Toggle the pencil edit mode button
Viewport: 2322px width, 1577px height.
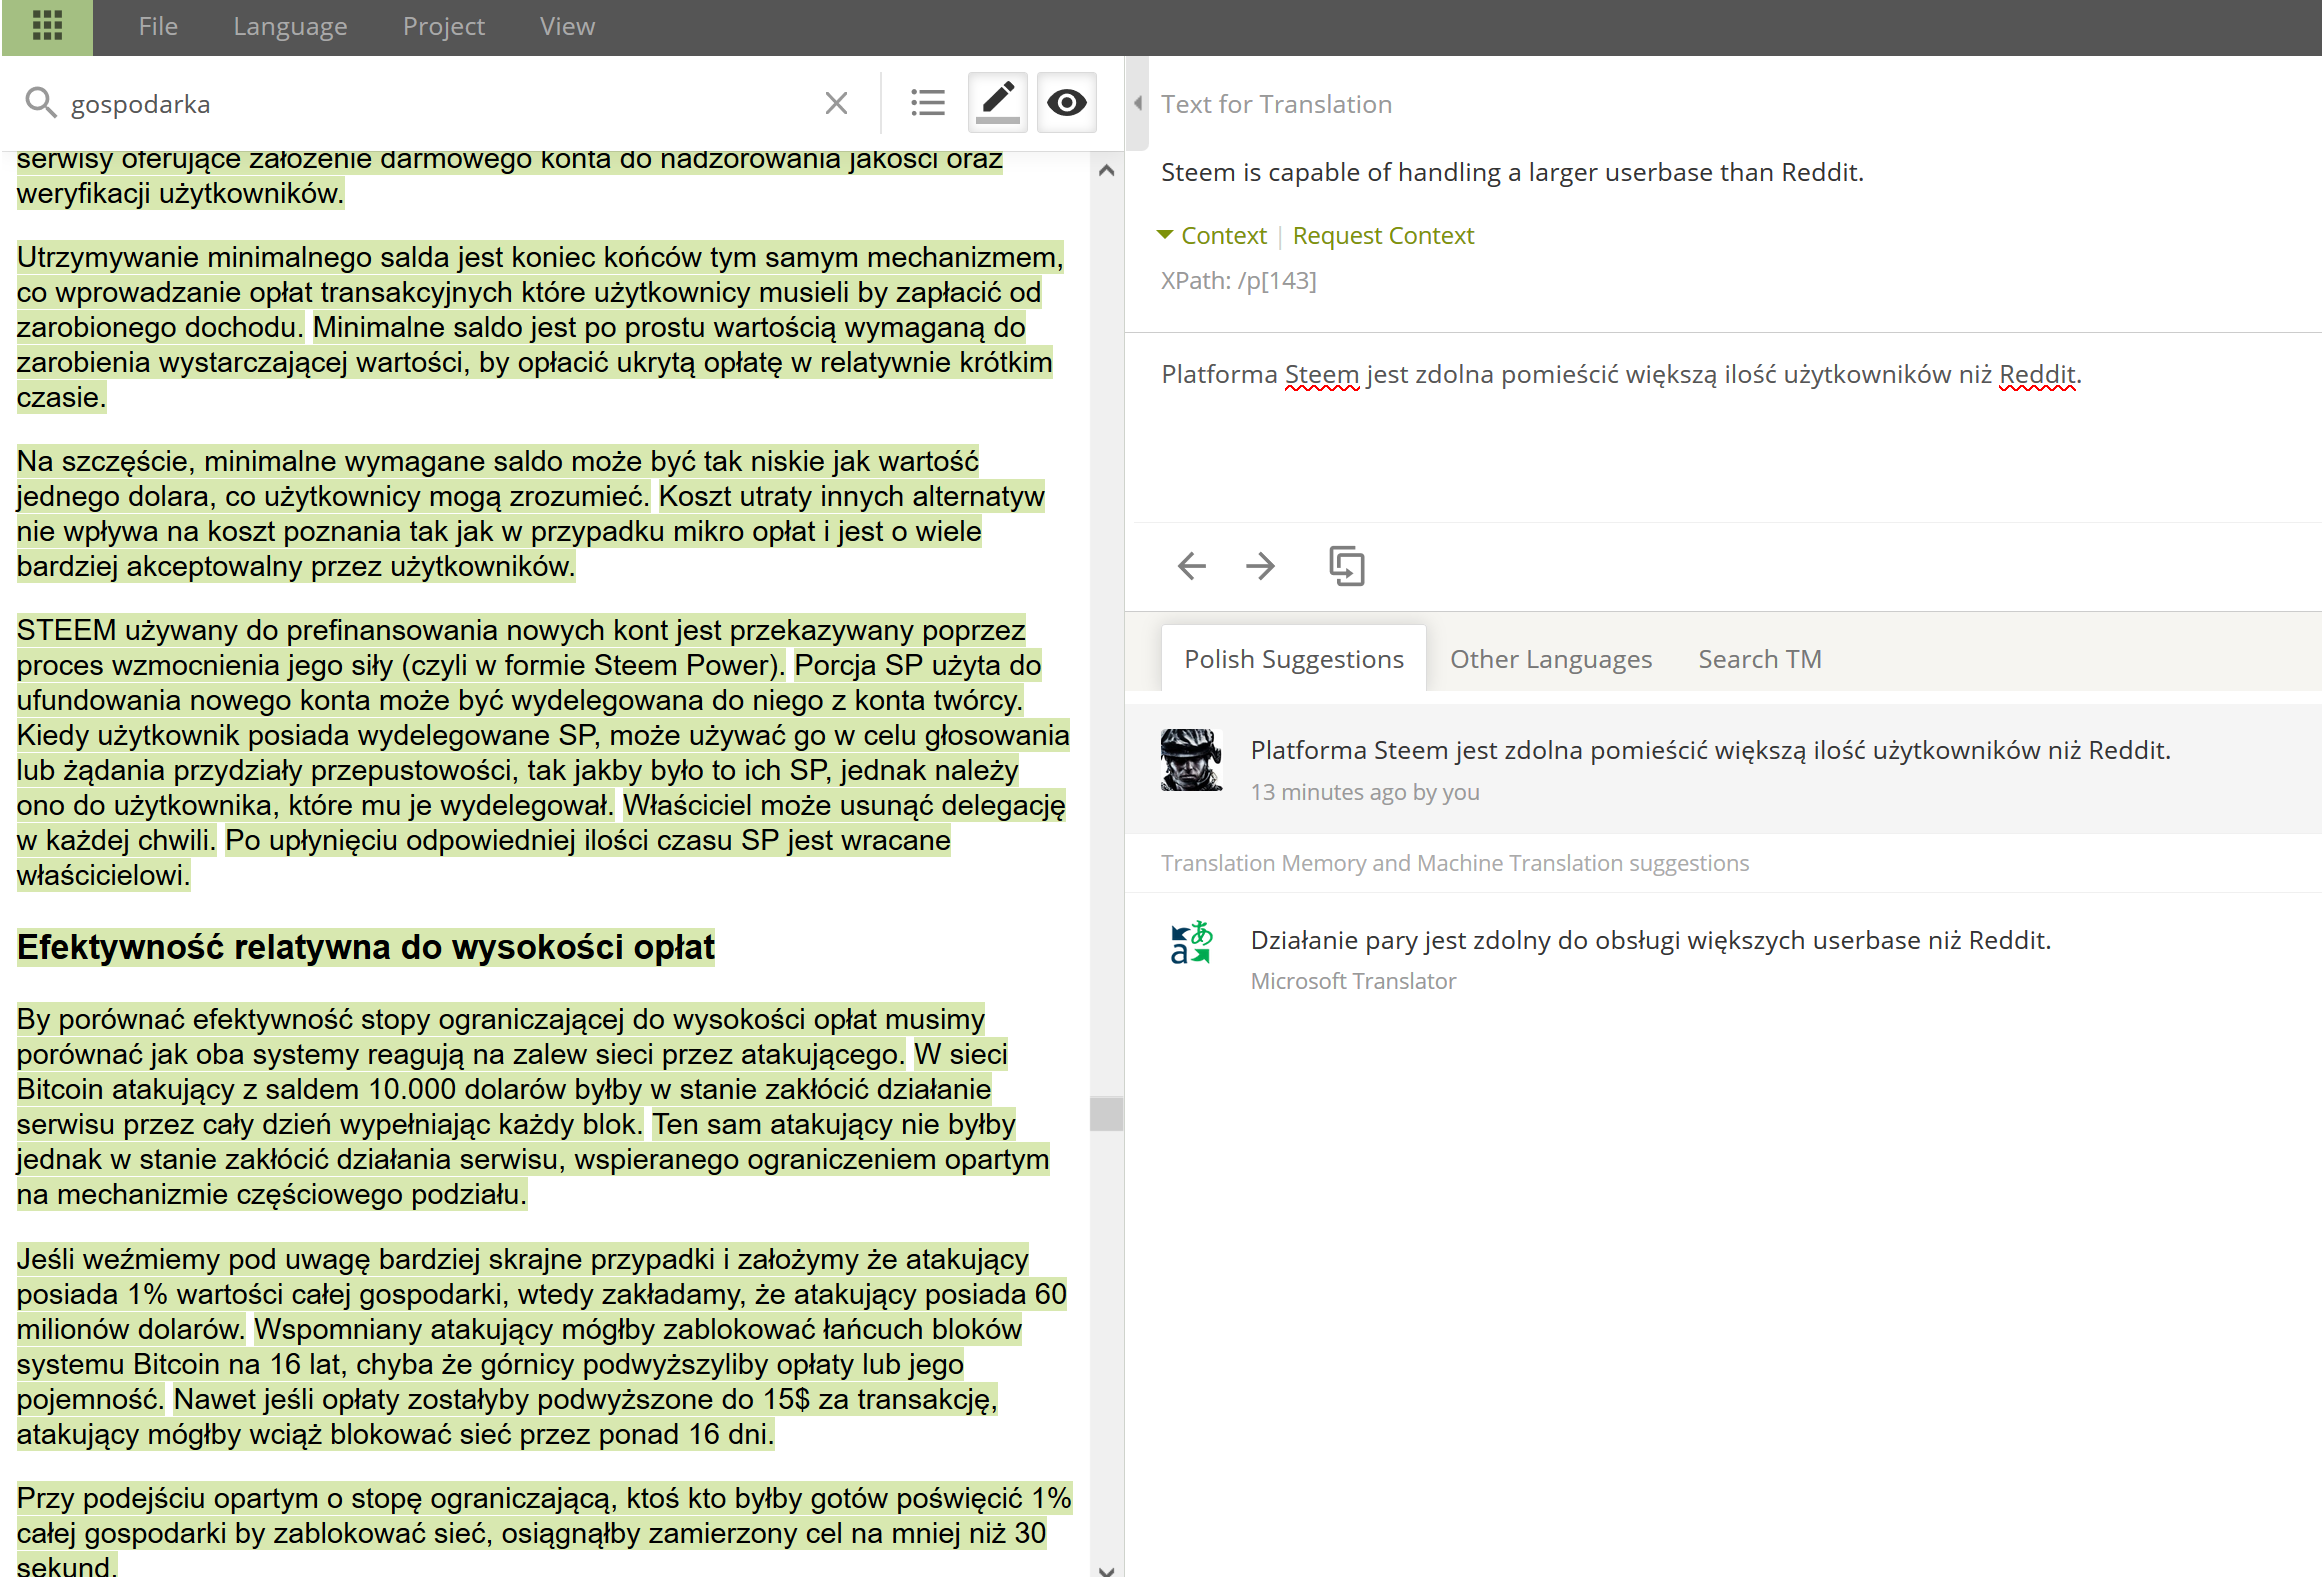[x=997, y=102]
